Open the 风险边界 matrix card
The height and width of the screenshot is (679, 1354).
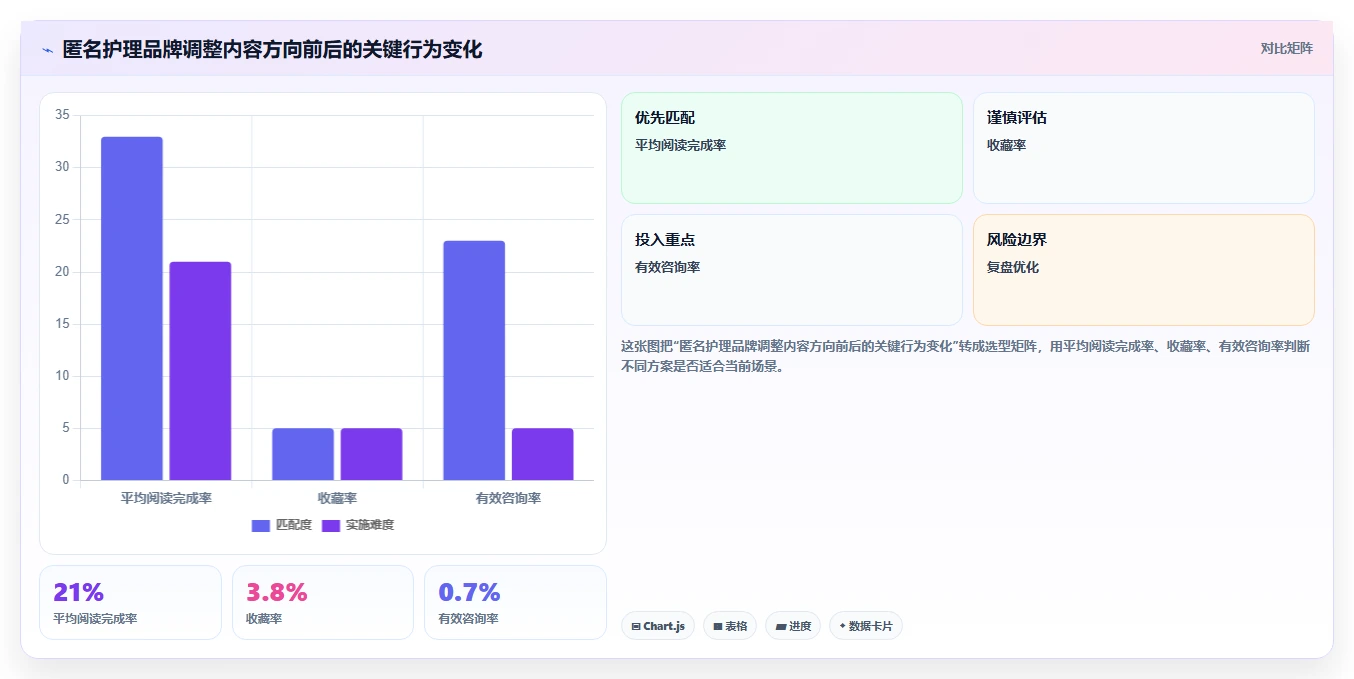tap(1144, 270)
